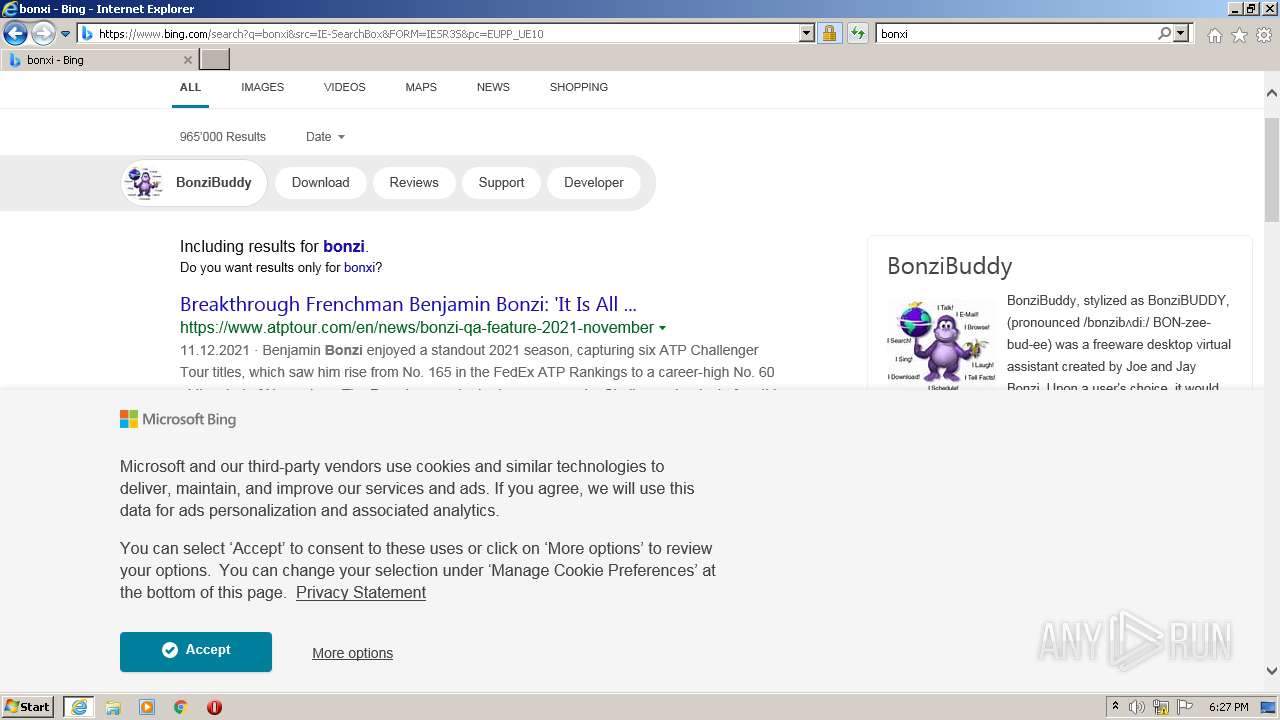Go back with the browser Back arrow
The image size is (1280, 720).
[16, 34]
